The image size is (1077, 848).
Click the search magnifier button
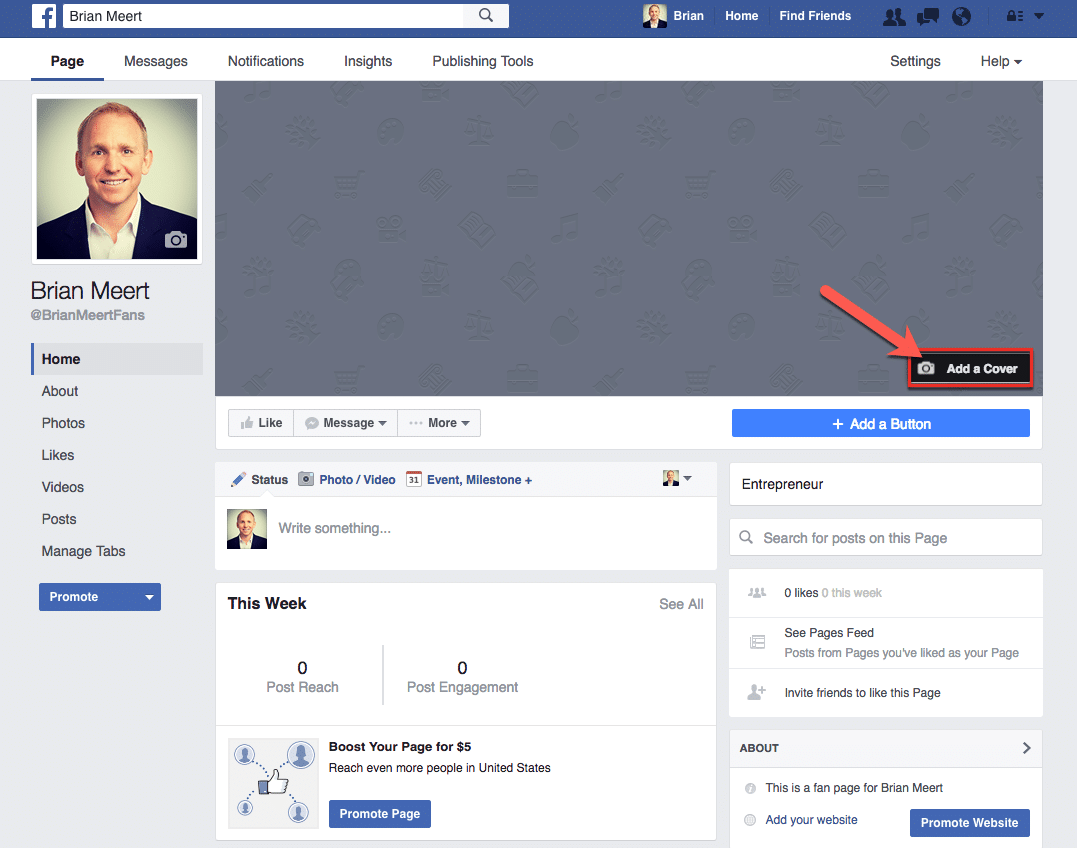(486, 16)
